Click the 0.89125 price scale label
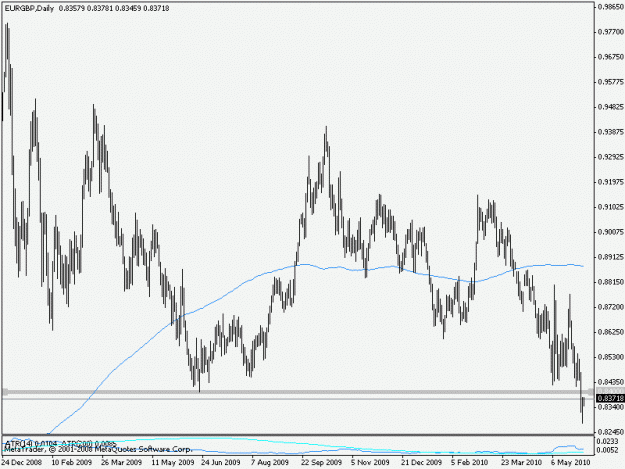The height and width of the screenshot is (469, 625). tap(611, 257)
